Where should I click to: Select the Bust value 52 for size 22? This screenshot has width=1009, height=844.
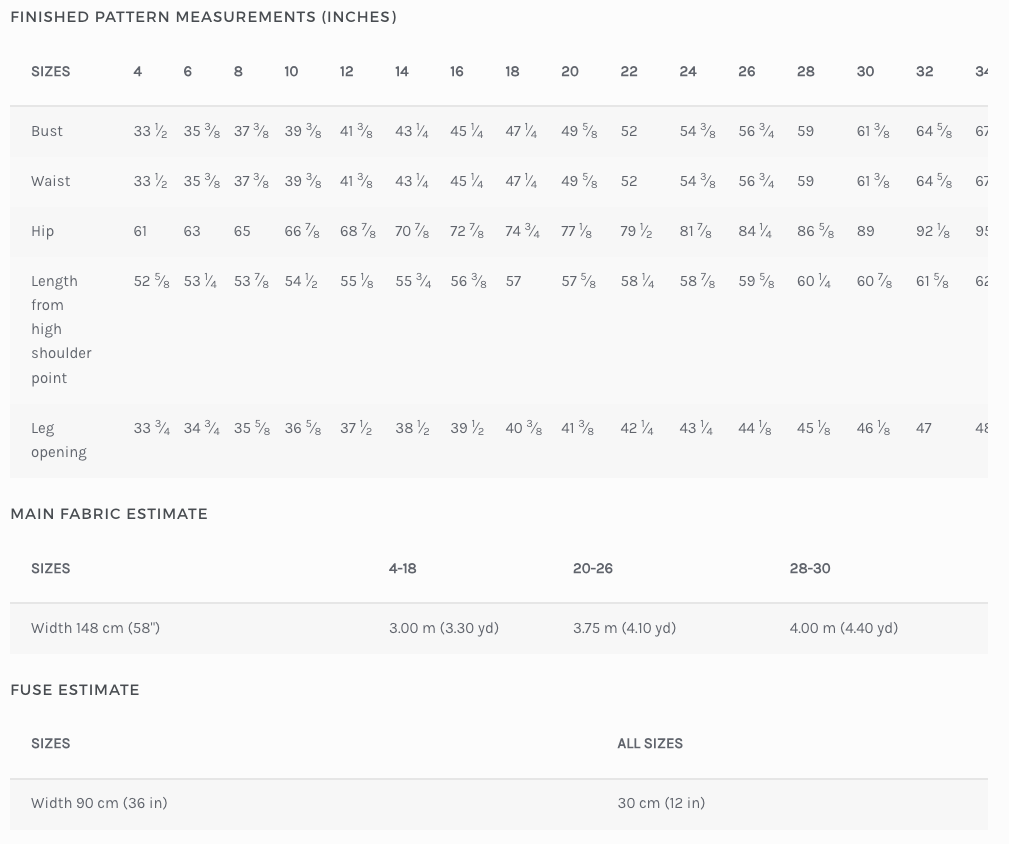629,131
